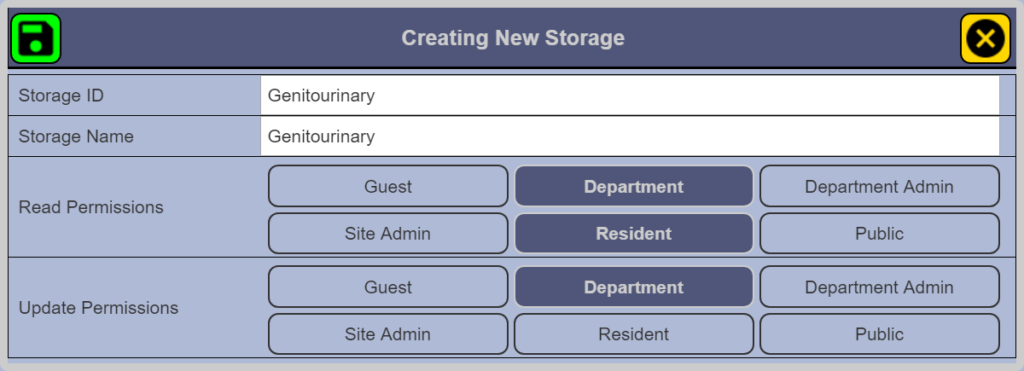Toggle Site Admin under Read Permissions

pyautogui.click(x=388, y=233)
